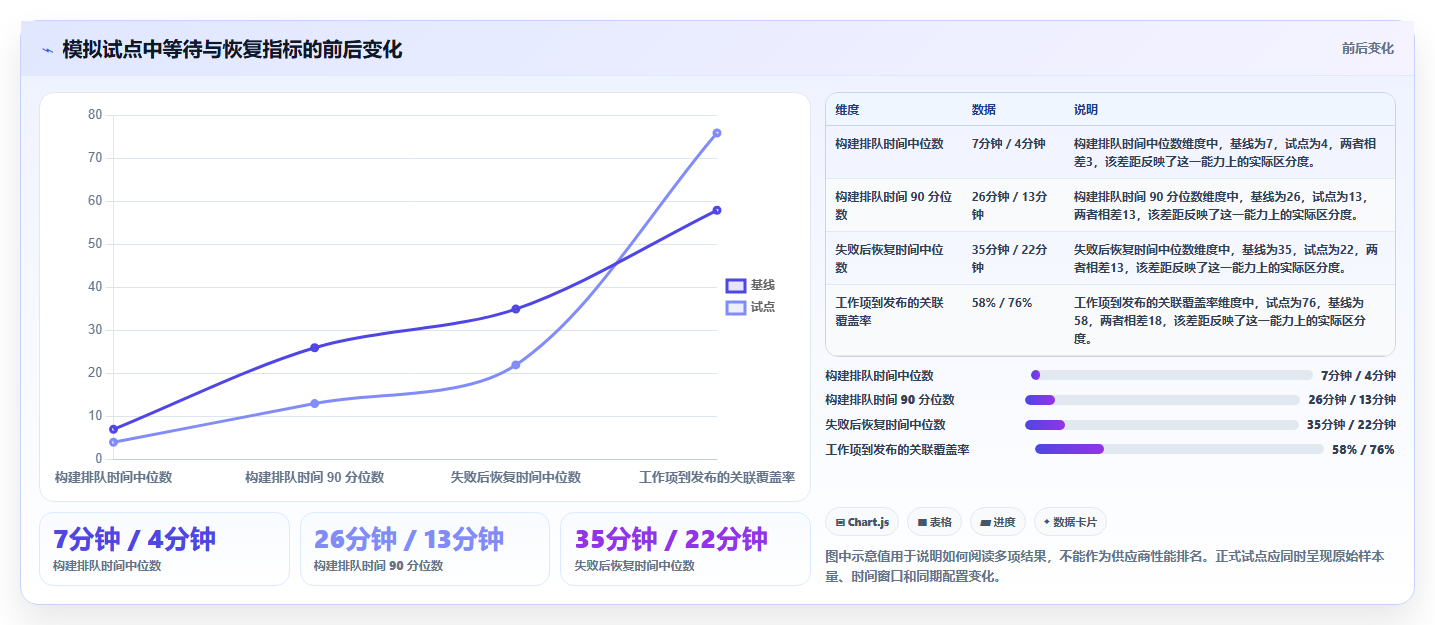Viewport: 1435px width, 625px height.
Task: Click the icon in the Chart.js chip
Action: coord(840,522)
